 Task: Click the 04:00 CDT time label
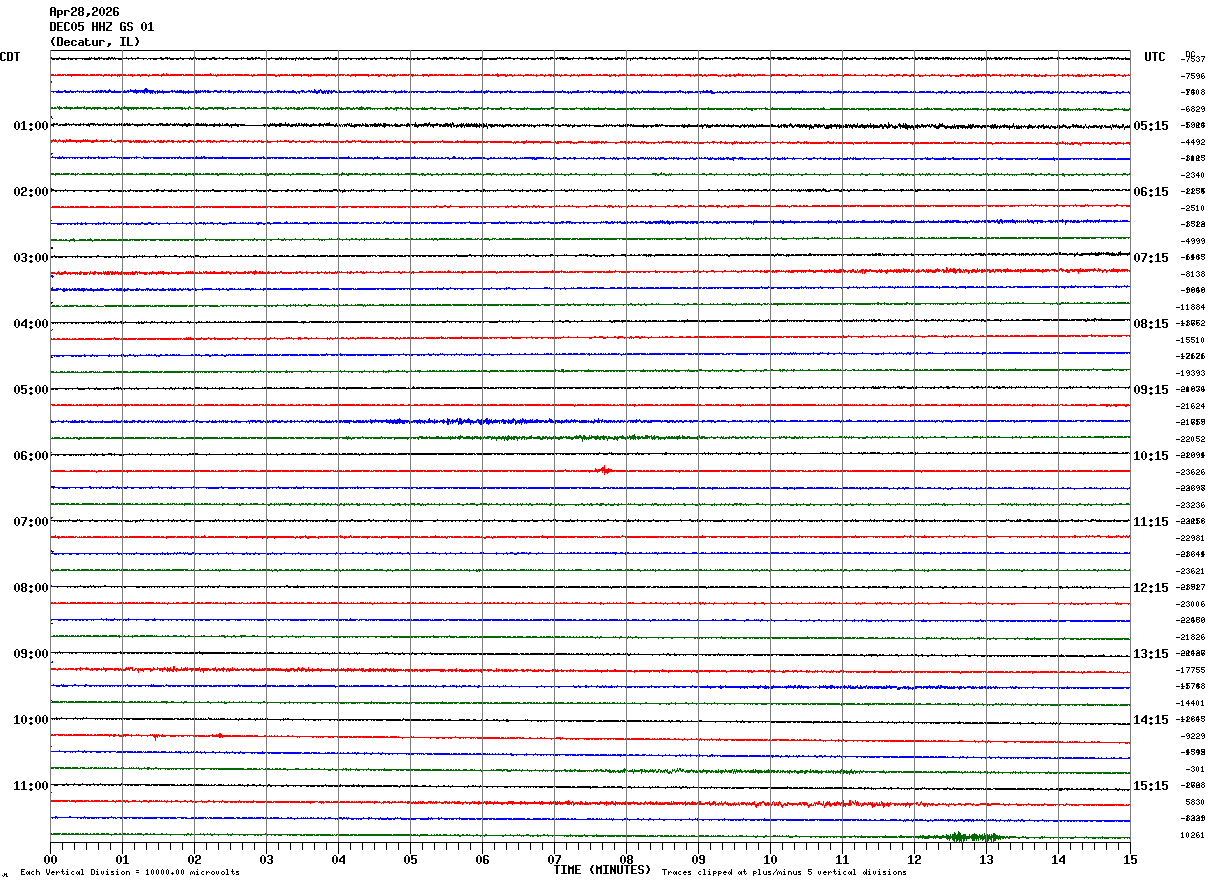click(31, 324)
